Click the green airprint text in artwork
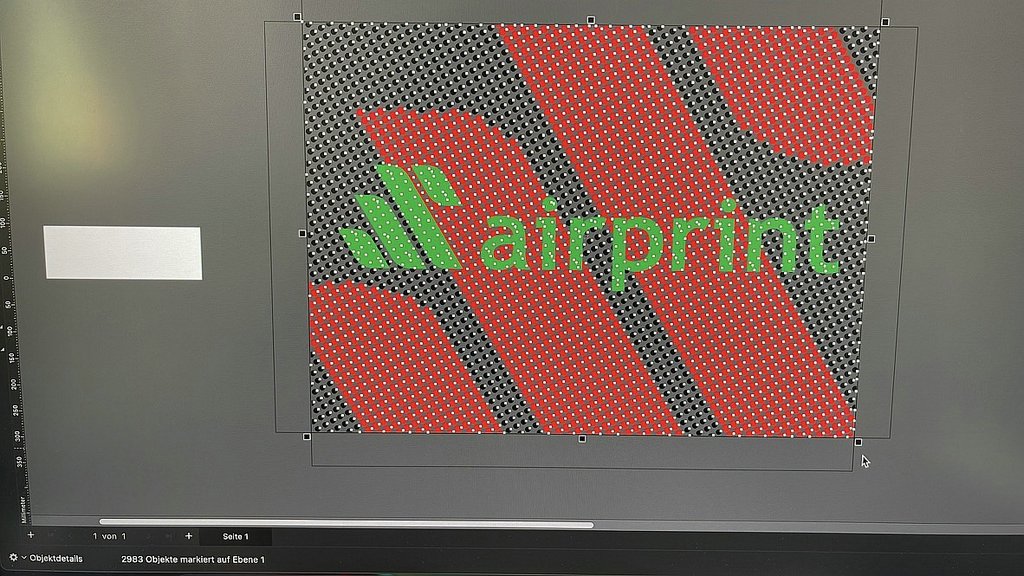This screenshot has height=576, width=1024. tap(660, 244)
